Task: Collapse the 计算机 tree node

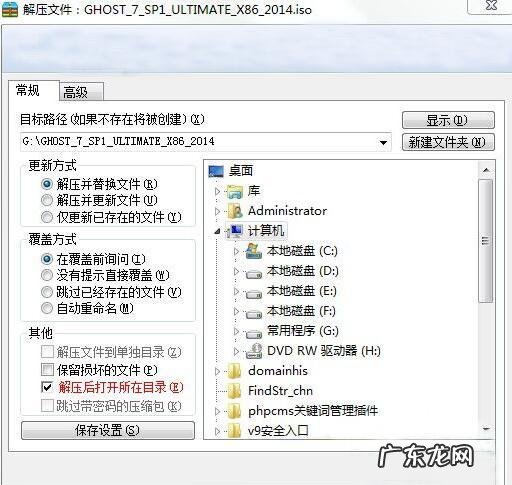Action: point(217,231)
